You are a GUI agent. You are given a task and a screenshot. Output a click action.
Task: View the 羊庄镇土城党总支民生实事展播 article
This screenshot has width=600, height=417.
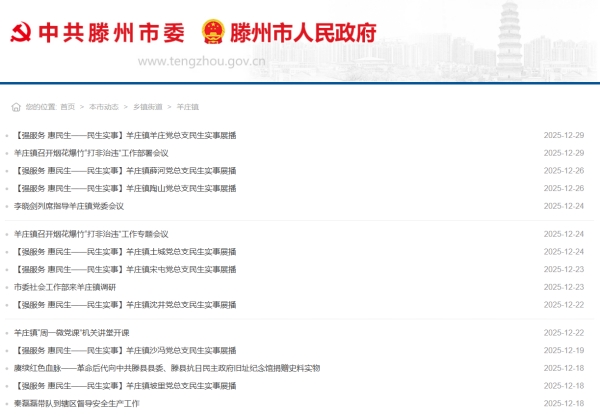click(125, 251)
